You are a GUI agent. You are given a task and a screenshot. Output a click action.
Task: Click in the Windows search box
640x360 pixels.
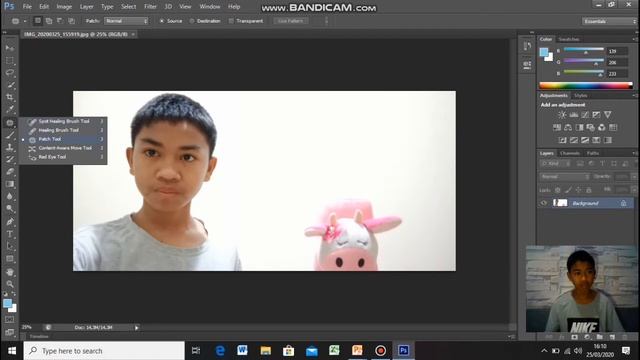[x=104, y=351]
